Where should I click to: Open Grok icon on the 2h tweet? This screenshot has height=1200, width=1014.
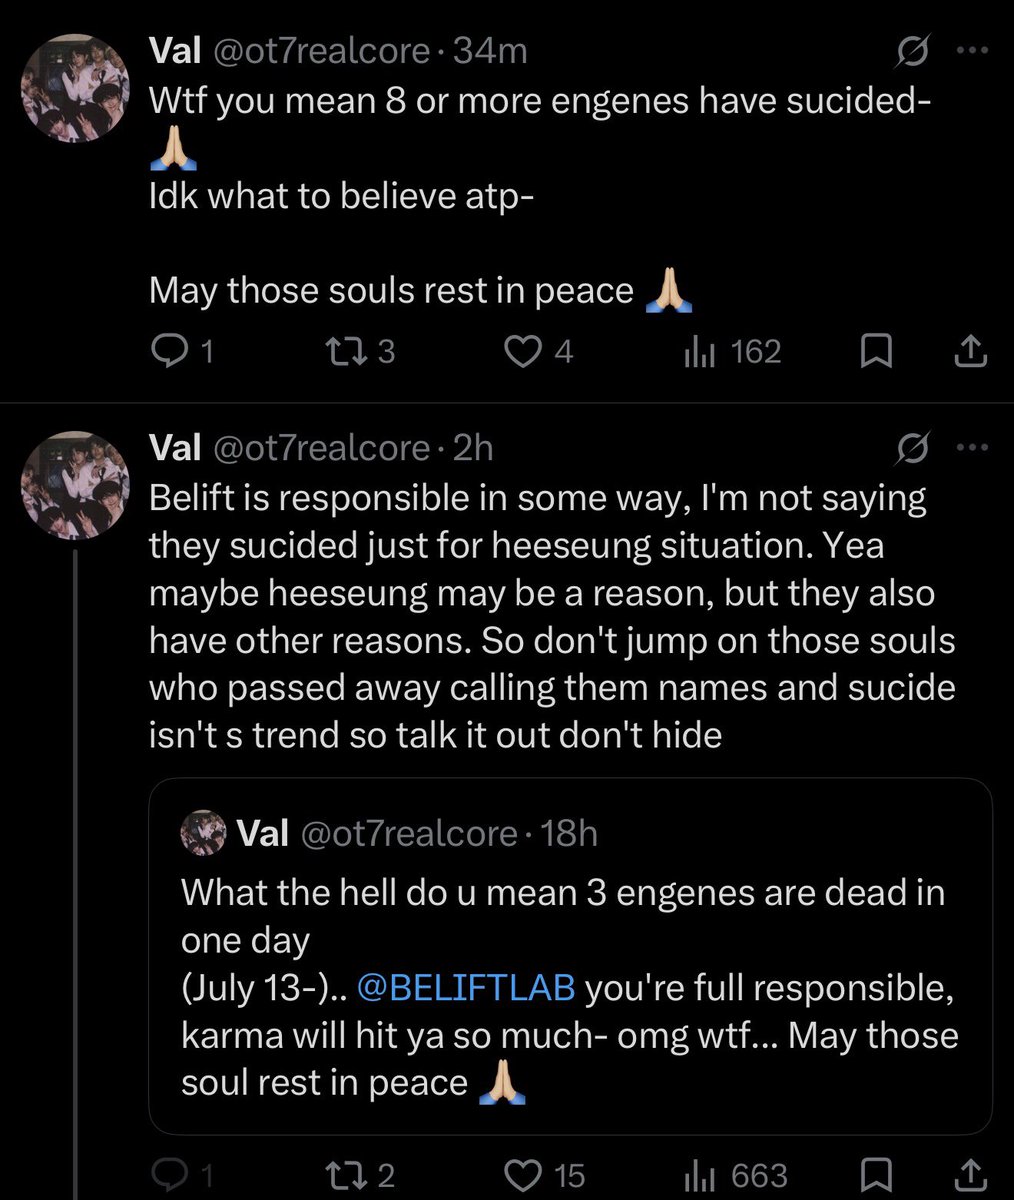912,448
